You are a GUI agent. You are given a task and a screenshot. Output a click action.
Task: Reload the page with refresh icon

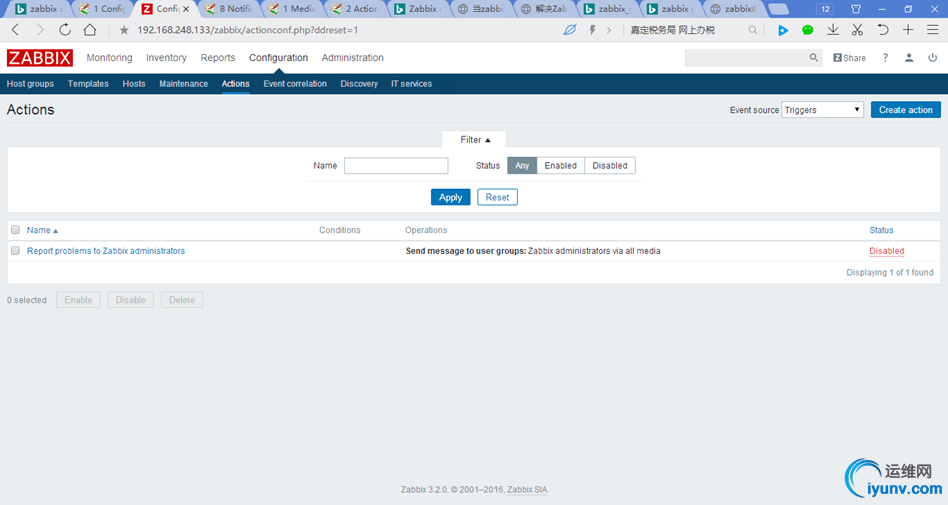(65, 30)
